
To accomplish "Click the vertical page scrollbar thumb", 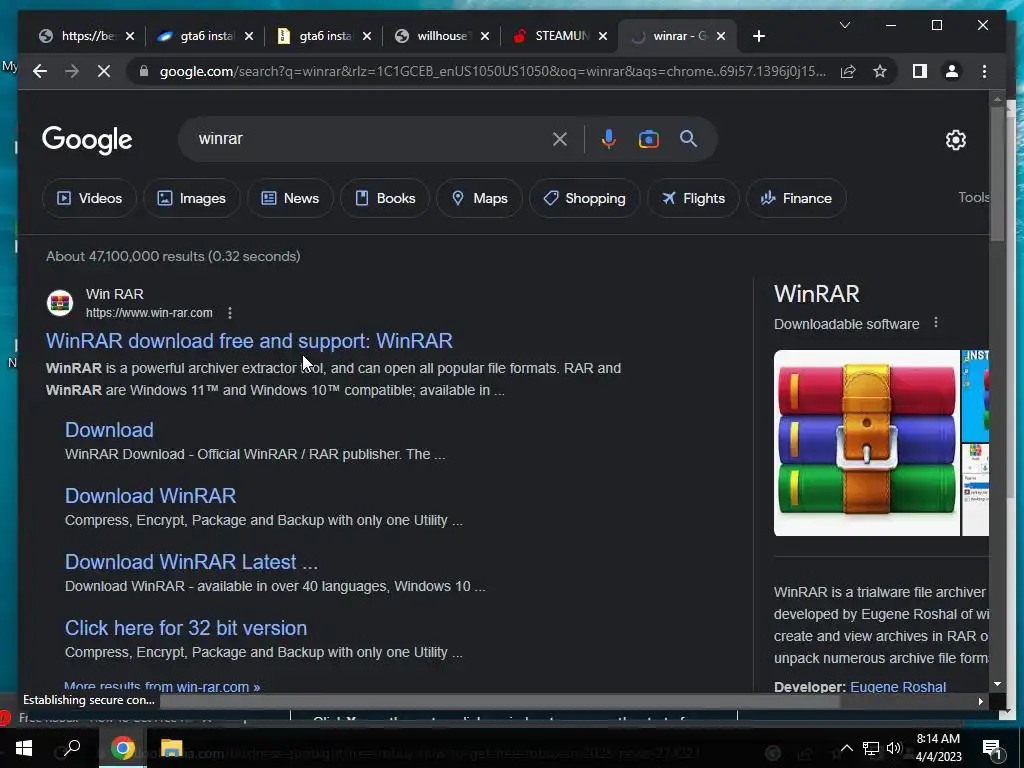I will (997, 173).
